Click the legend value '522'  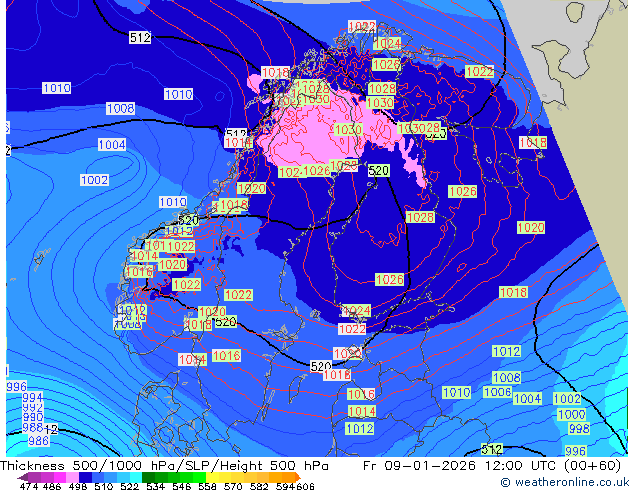pos(129,486)
